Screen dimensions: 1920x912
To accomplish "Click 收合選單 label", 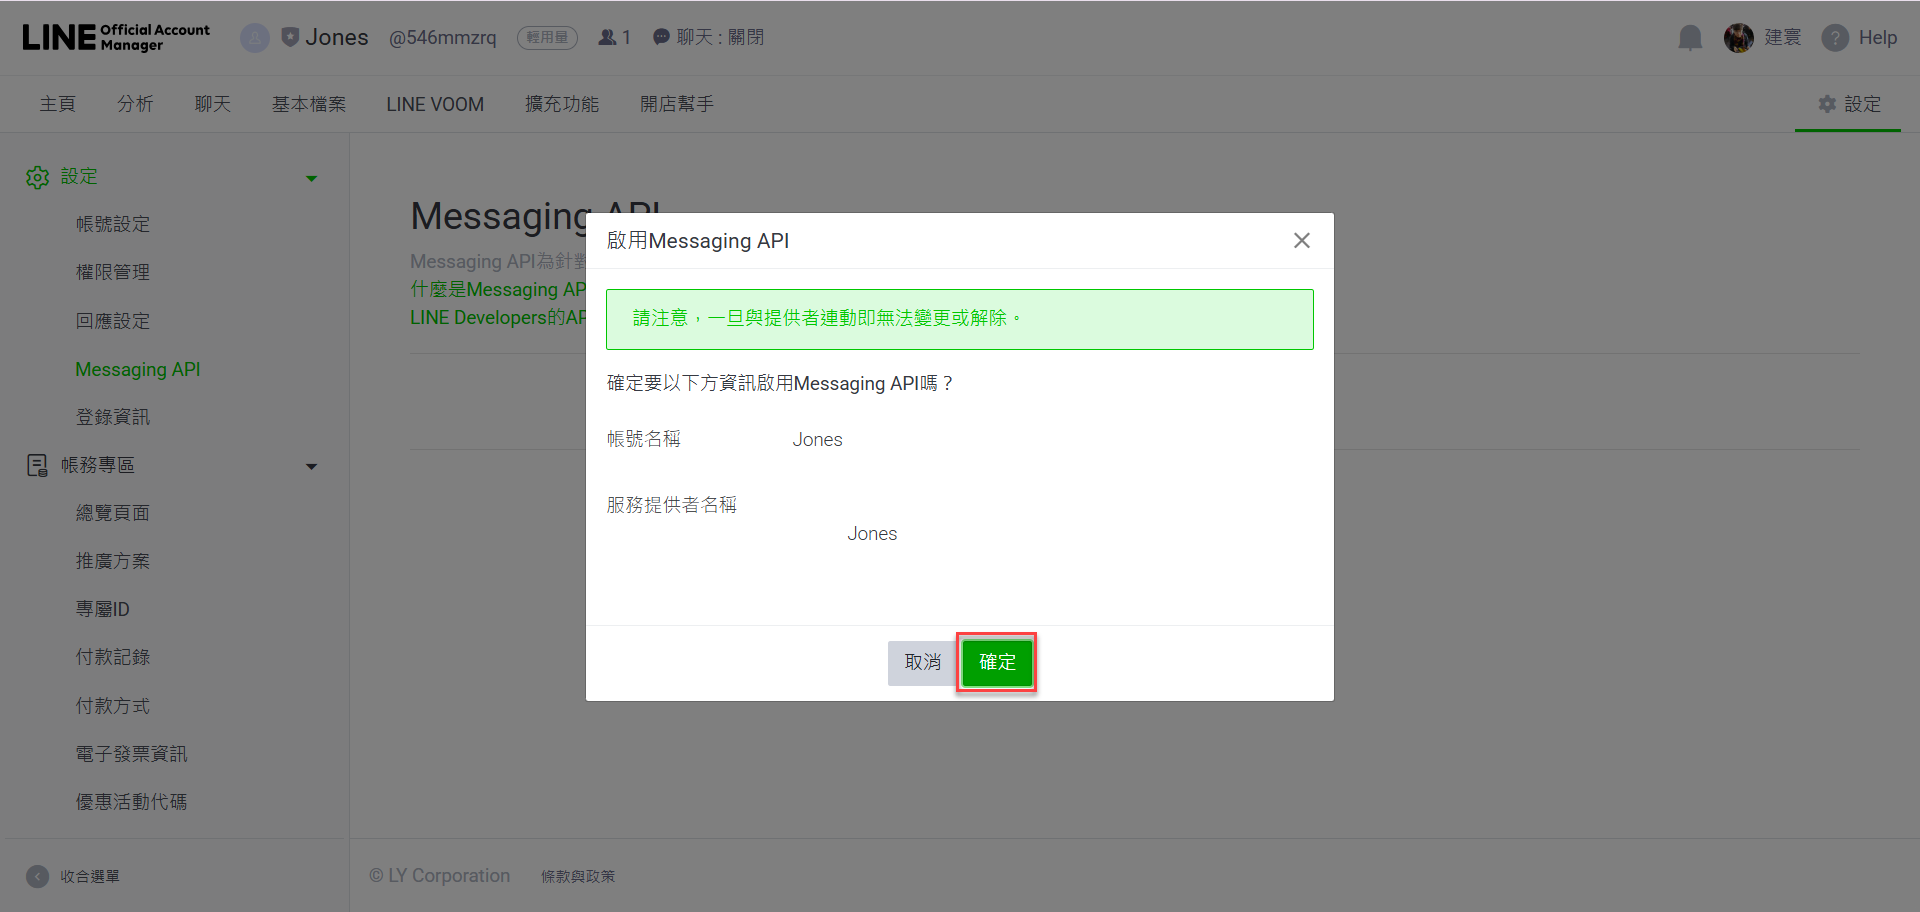I will 90,876.
